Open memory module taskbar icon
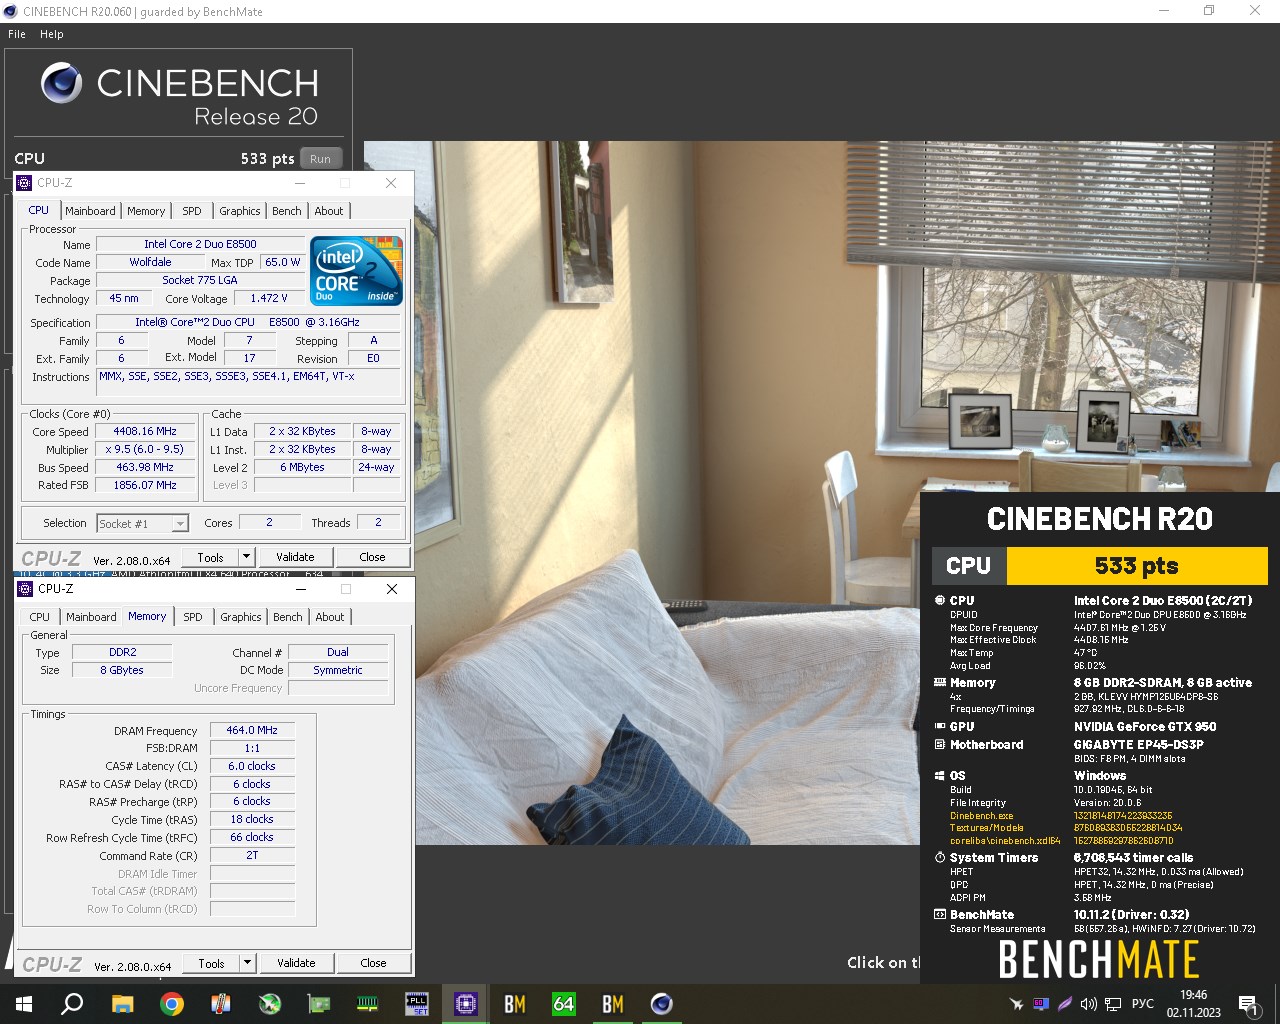The image size is (1280, 1024). [367, 1004]
